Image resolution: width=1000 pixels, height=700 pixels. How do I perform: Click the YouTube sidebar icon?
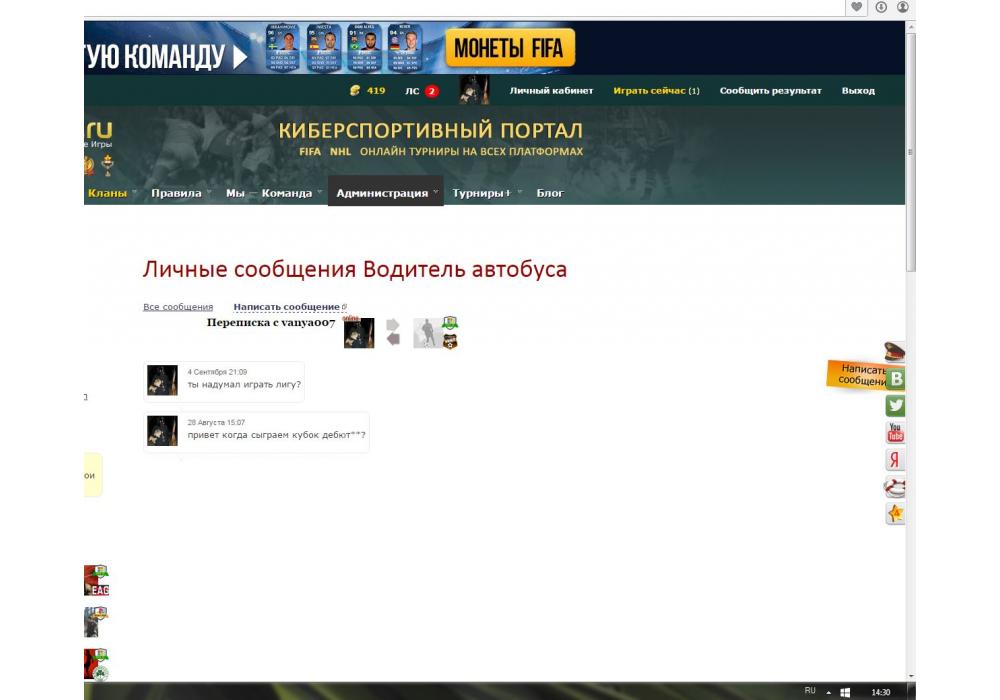[895, 432]
